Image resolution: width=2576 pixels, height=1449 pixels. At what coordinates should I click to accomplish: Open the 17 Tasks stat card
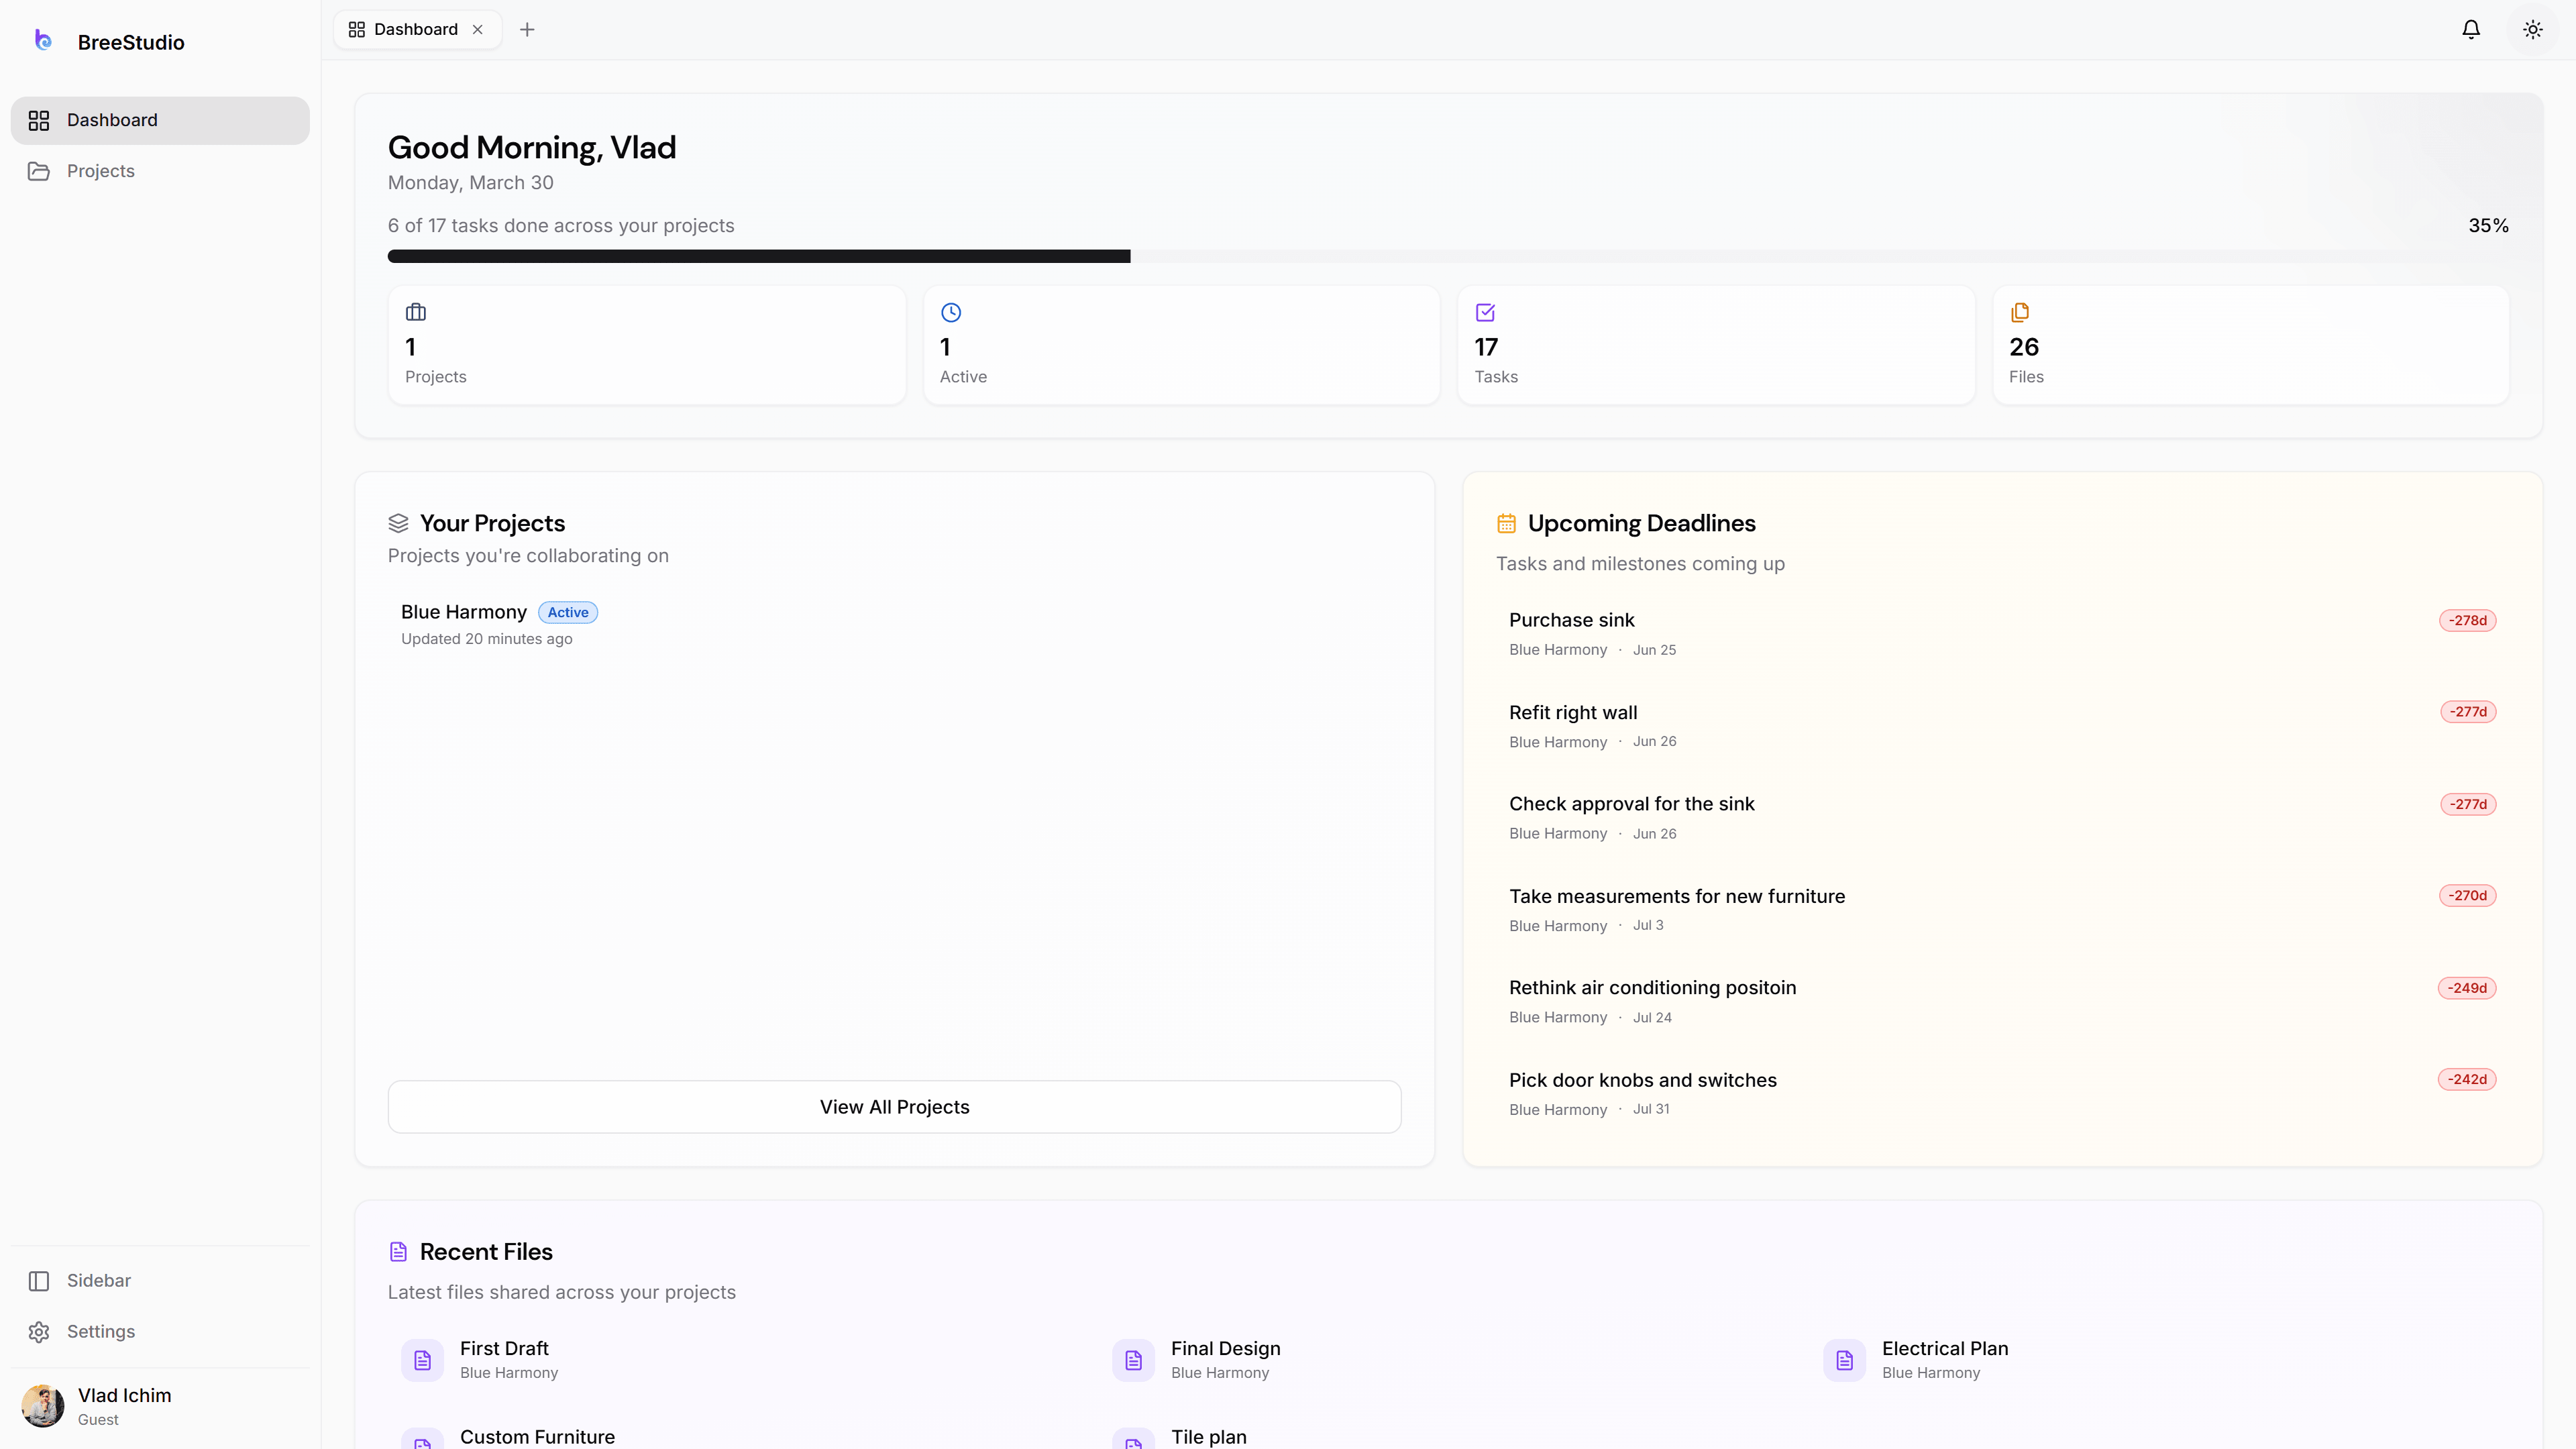coord(1716,345)
